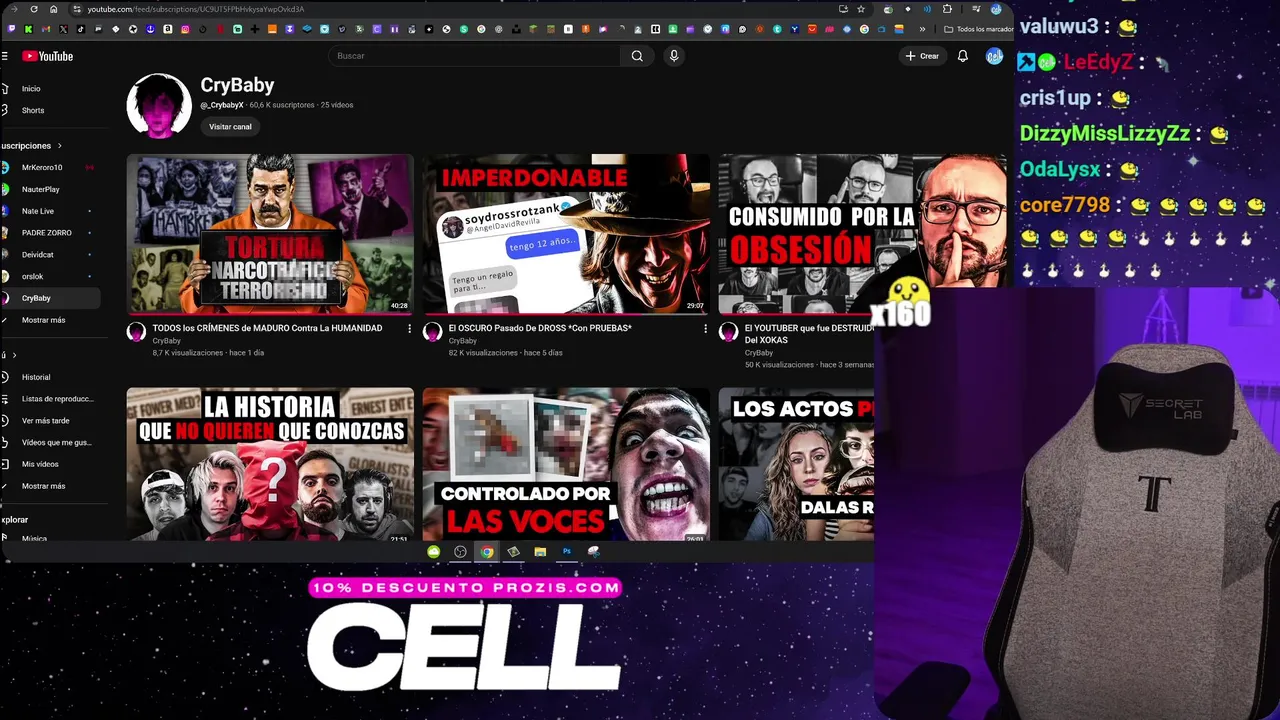Open the Instagram bookmark in bookmarks bar

pyautogui.click(x=185, y=29)
